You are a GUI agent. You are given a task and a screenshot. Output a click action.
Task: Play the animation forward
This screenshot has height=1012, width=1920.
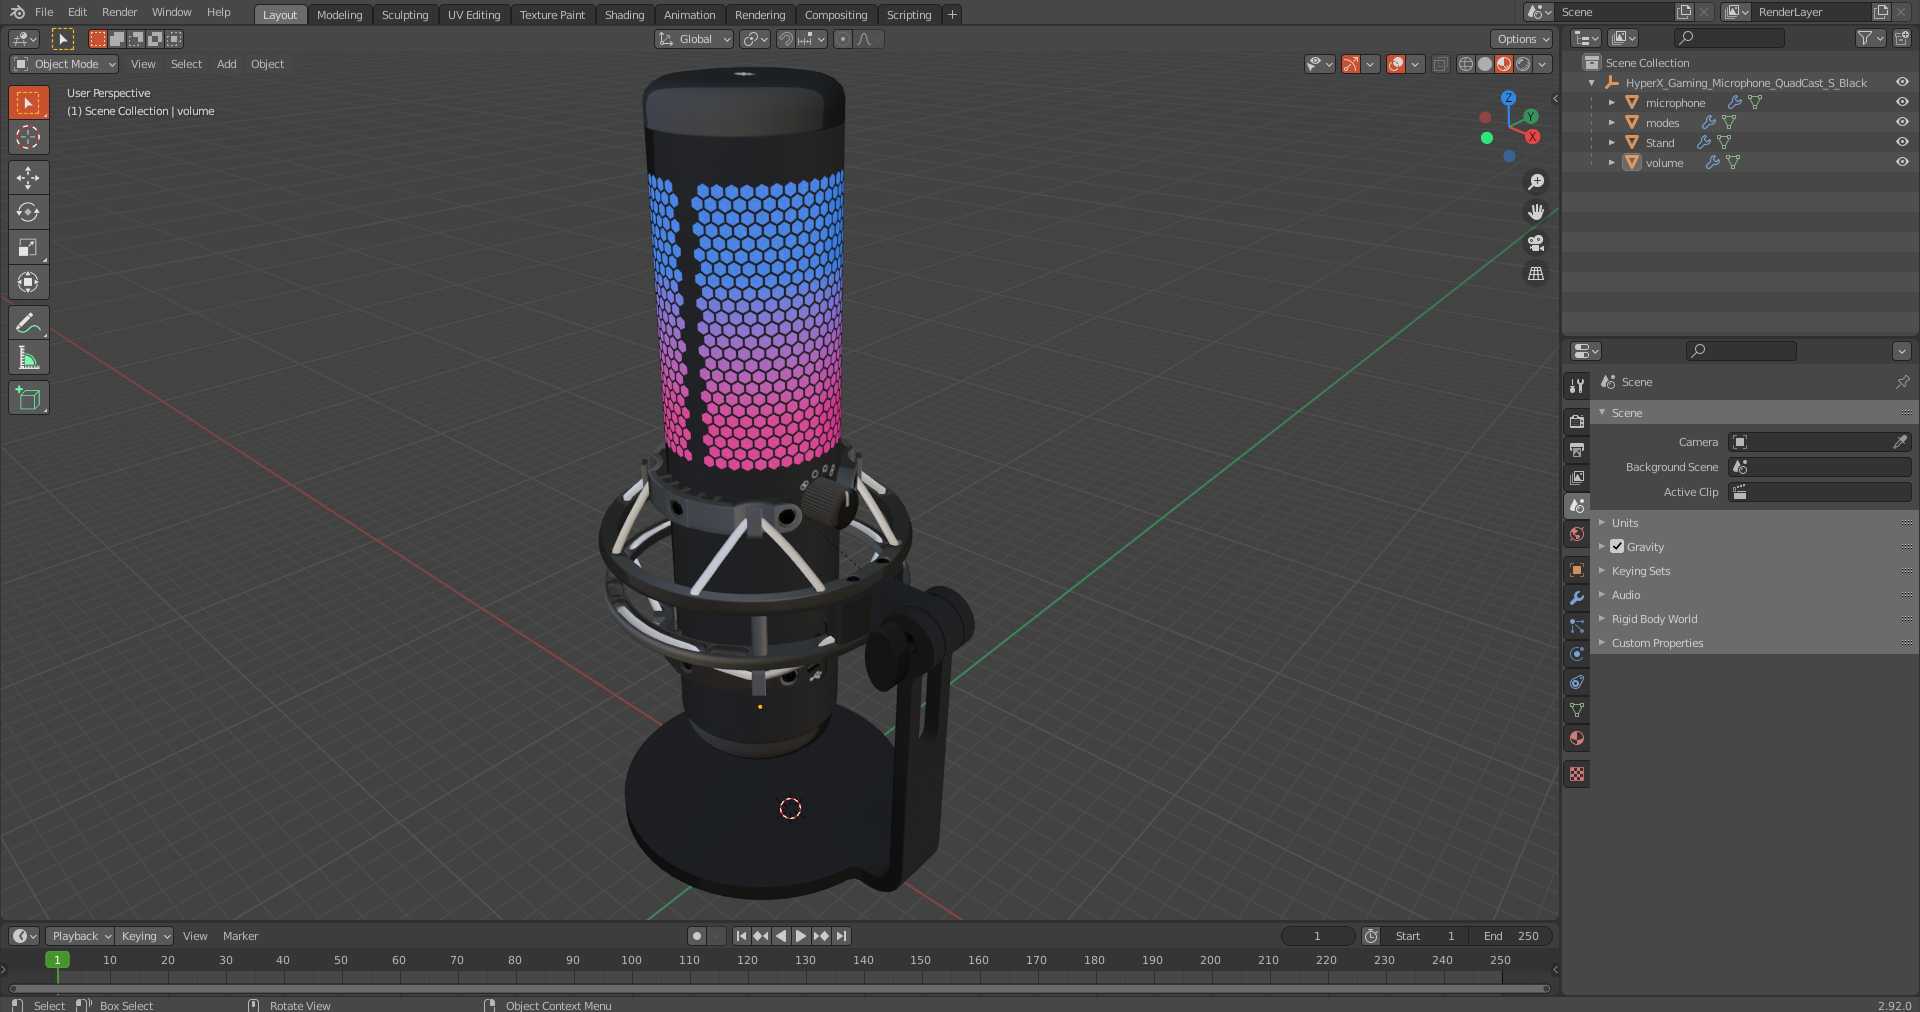(801, 936)
